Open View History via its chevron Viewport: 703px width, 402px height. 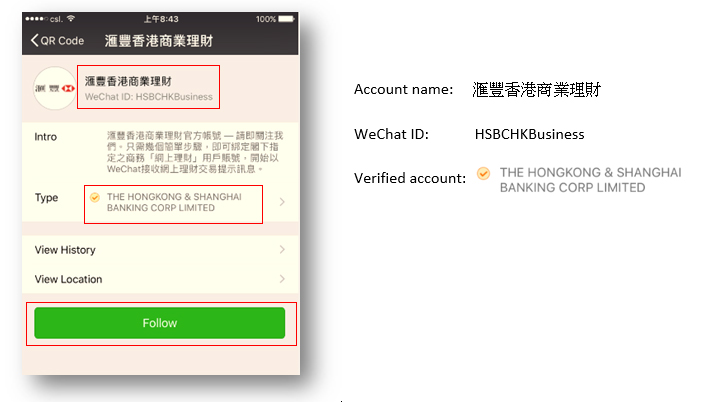[282, 249]
